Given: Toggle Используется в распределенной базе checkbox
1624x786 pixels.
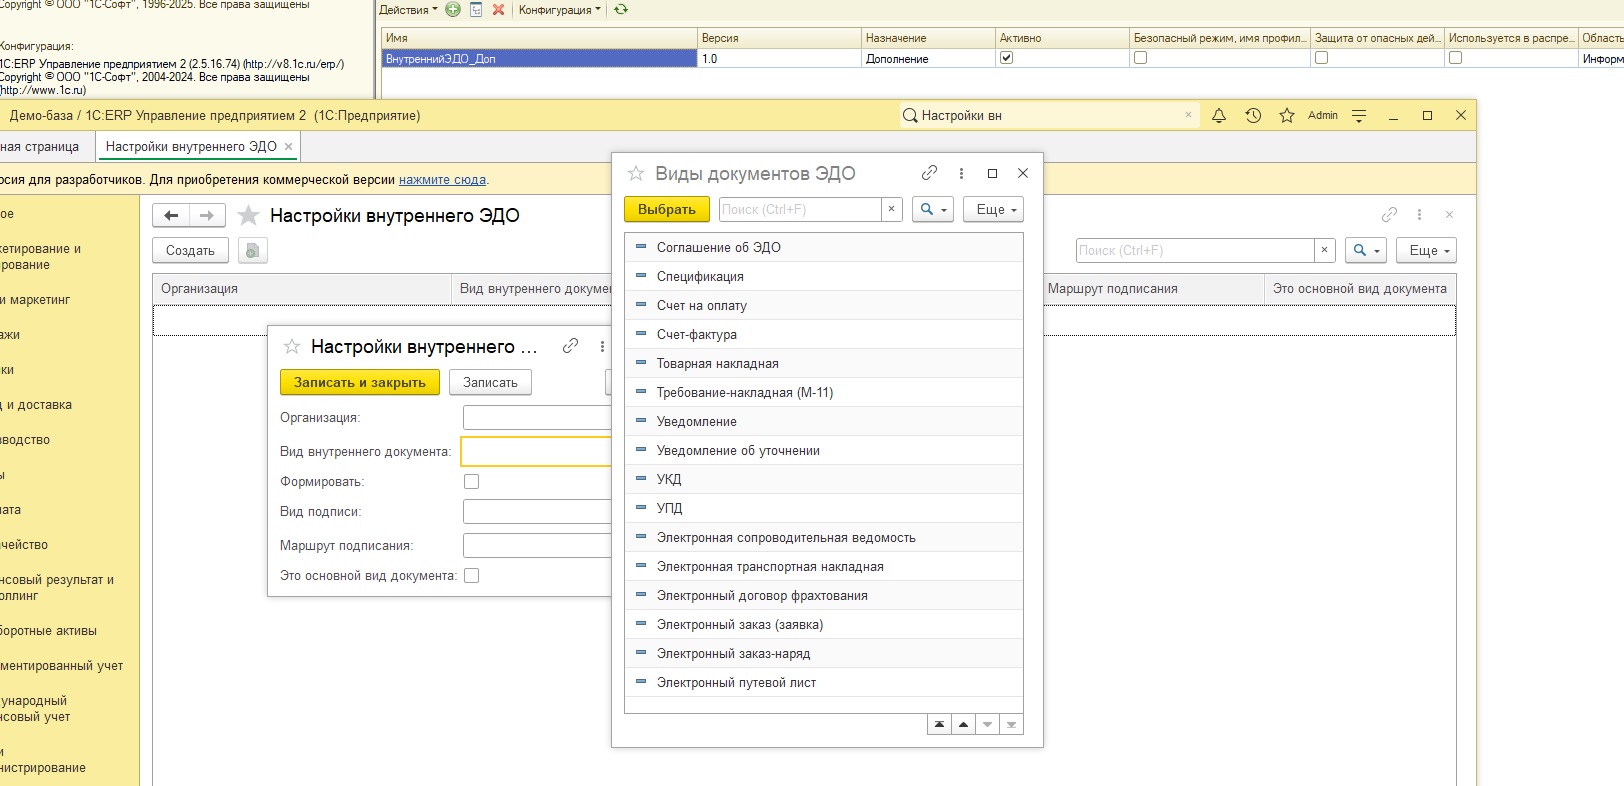Looking at the screenshot, I should click(x=1455, y=58).
